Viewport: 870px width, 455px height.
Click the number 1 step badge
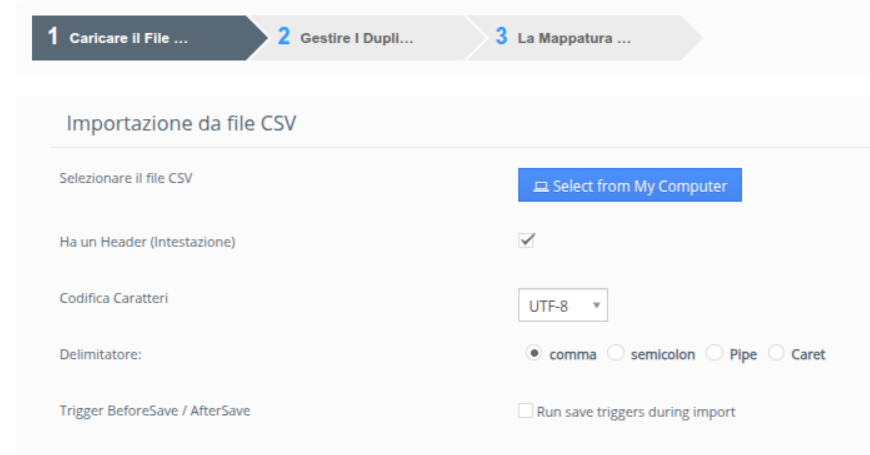(x=52, y=37)
